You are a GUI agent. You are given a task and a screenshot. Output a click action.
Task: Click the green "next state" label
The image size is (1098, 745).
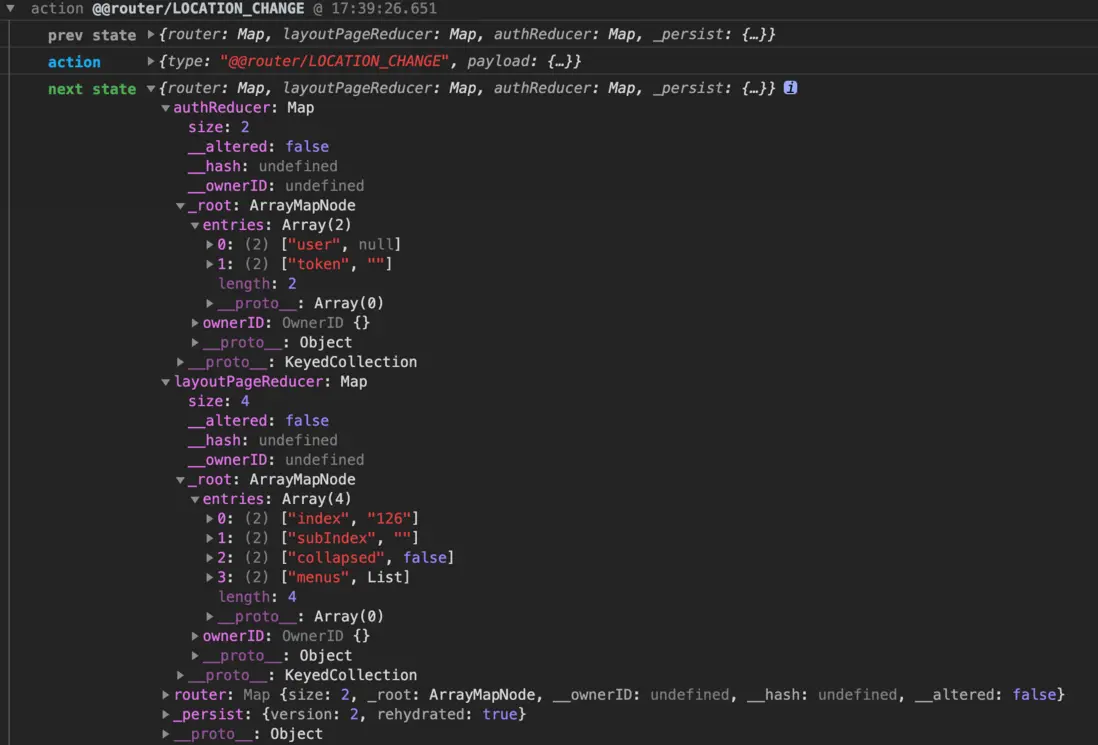pyautogui.click(x=92, y=89)
